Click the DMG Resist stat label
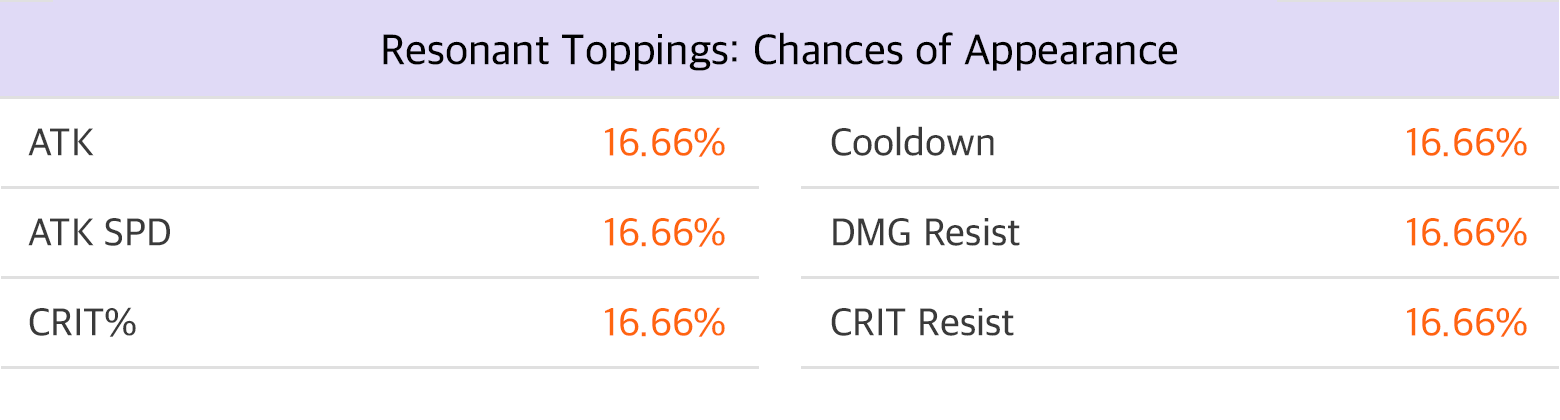The image size is (1560, 420). pos(925,234)
